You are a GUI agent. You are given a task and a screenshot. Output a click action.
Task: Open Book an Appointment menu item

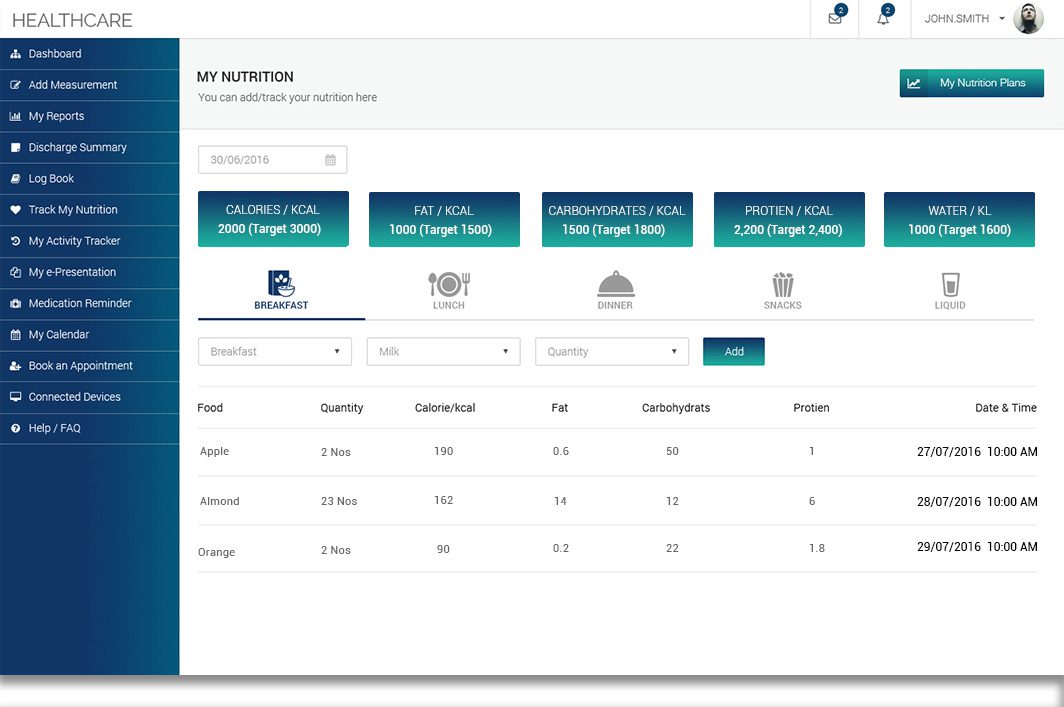click(x=90, y=366)
